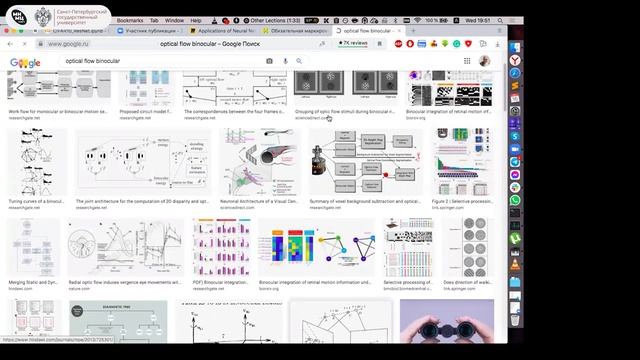This screenshot has width=640, height=360.
Task: Go back using the browser back arrow
Action: (11, 44)
